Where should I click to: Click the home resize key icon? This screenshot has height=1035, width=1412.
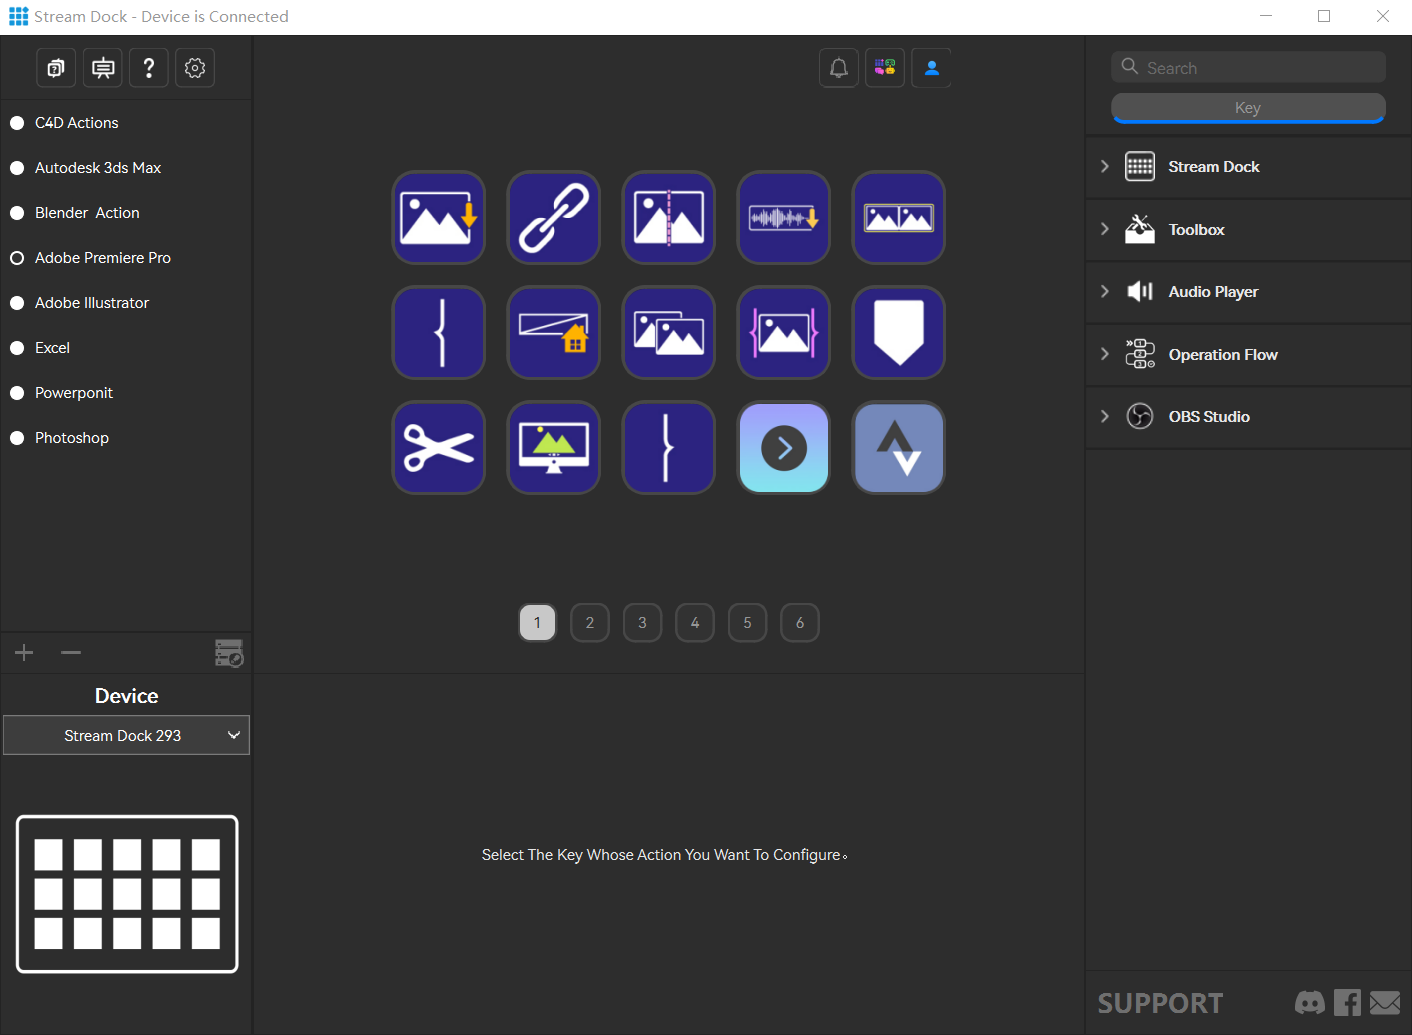(554, 333)
